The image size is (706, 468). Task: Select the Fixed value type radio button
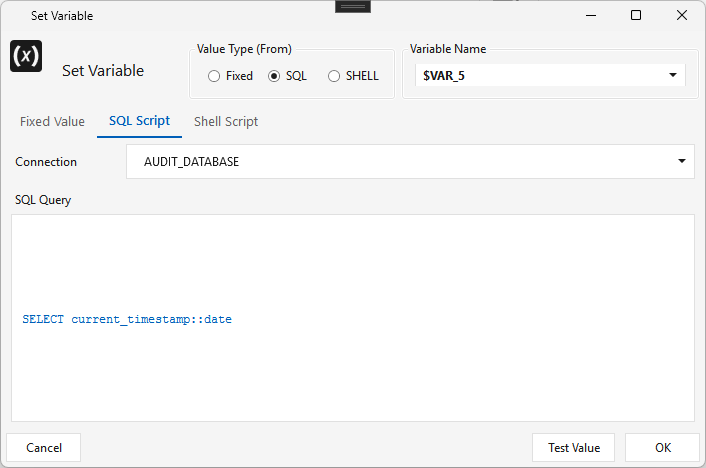point(214,76)
